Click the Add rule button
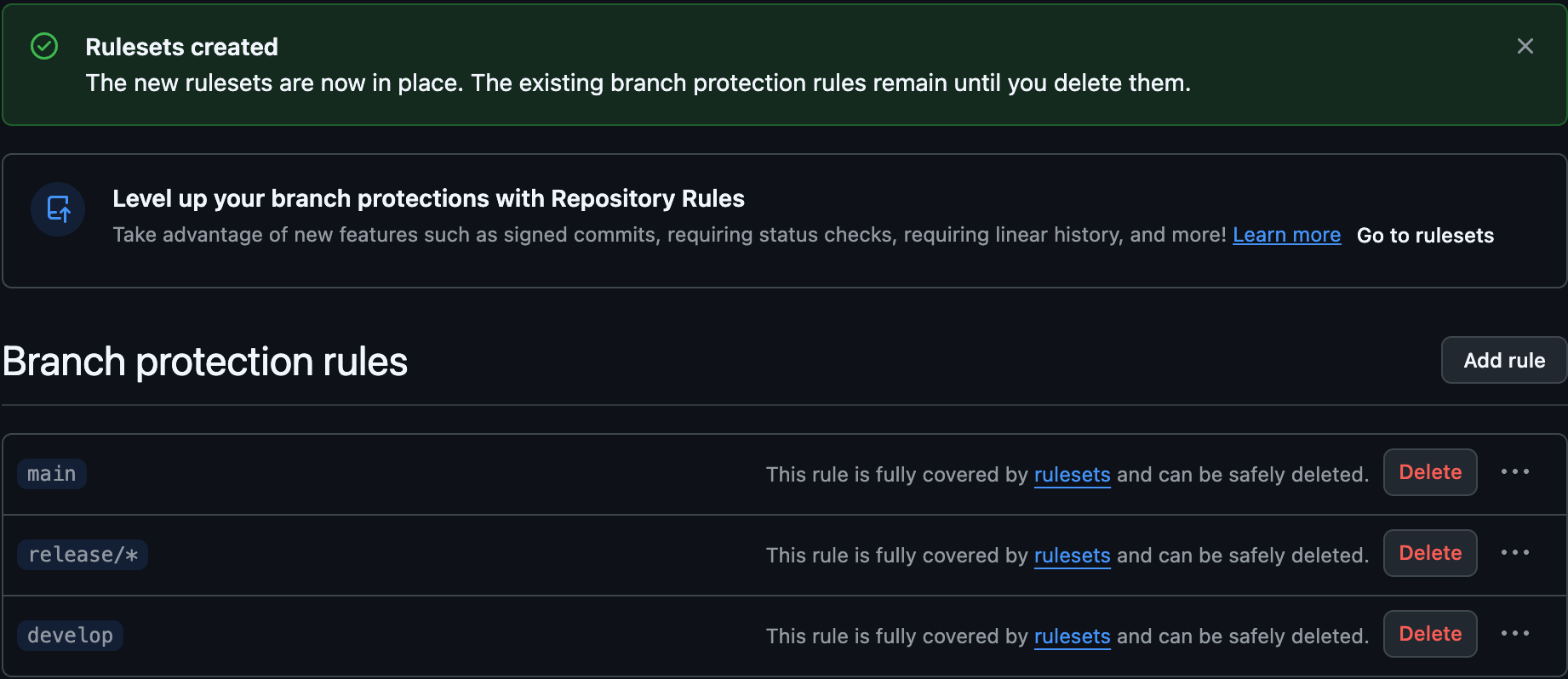The height and width of the screenshot is (679, 1568). [x=1504, y=360]
